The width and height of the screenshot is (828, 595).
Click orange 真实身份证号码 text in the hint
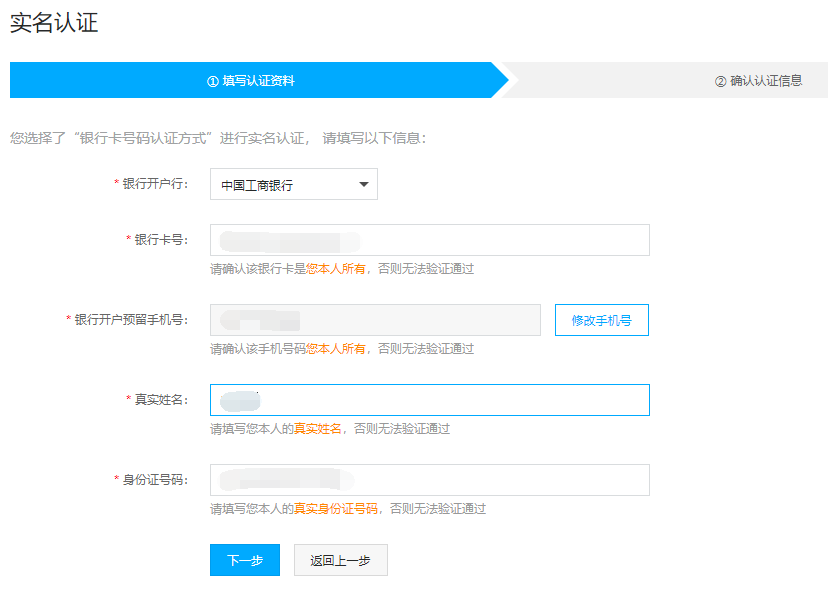335,509
